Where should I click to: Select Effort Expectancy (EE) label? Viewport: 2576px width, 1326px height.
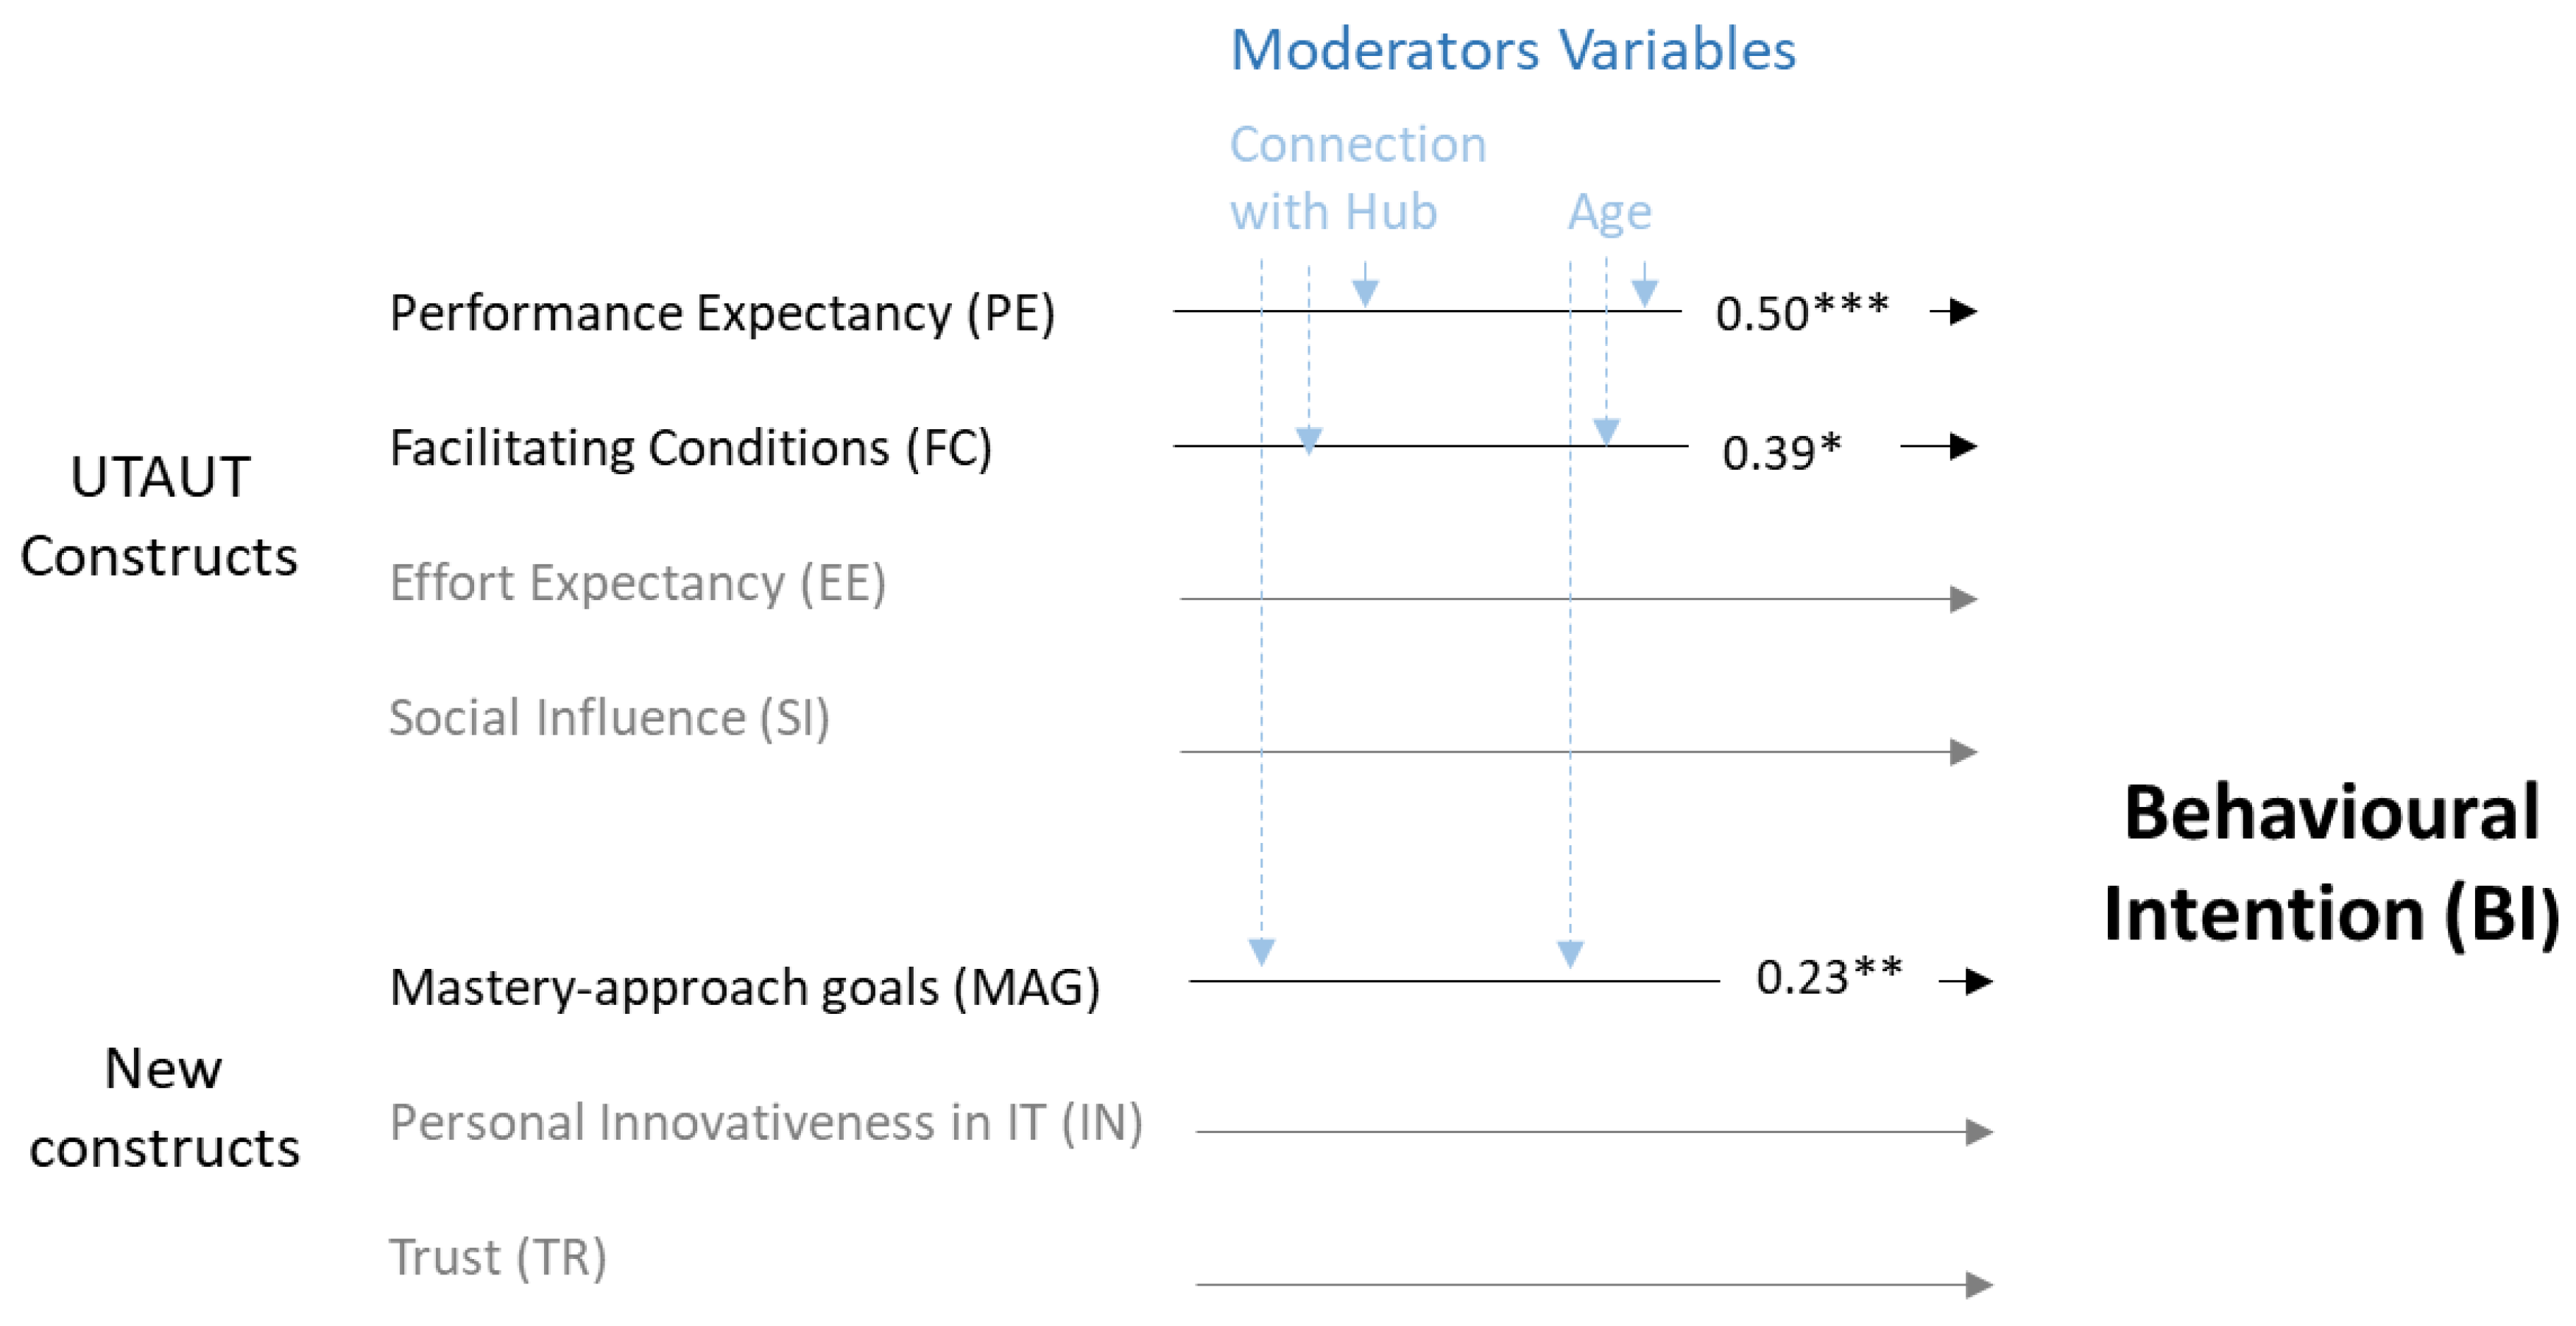tap(637, 583)
